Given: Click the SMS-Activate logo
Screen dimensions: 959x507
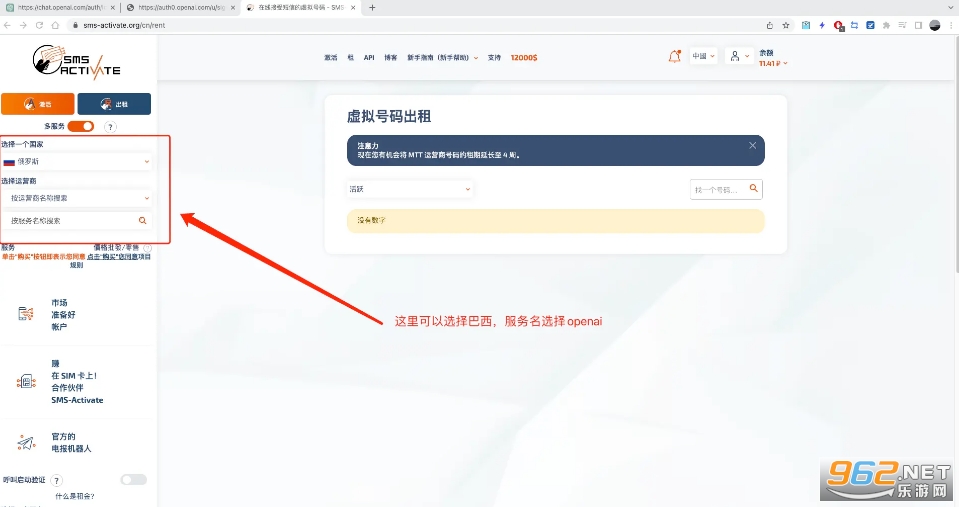Looking at the screenshot, I should [76, 62].
